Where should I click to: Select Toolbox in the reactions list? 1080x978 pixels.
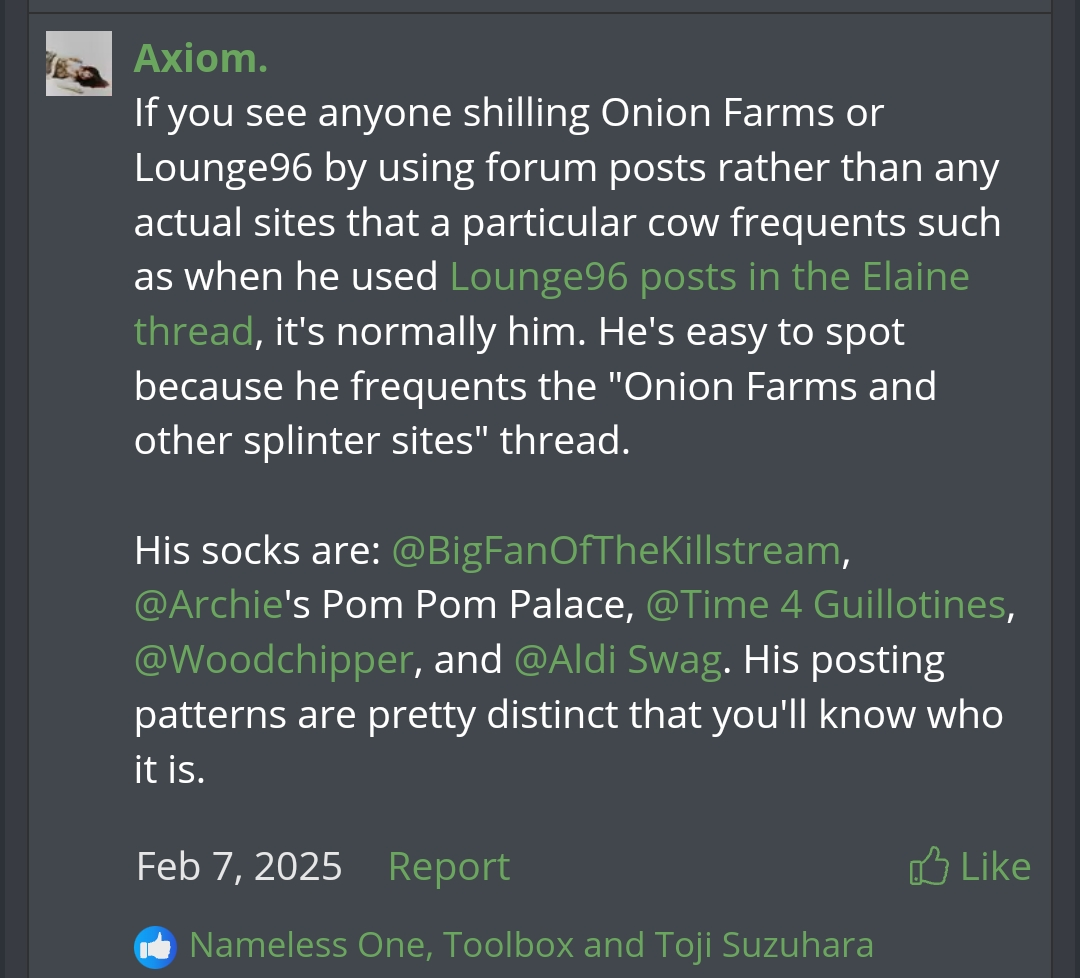click(509, 945)
